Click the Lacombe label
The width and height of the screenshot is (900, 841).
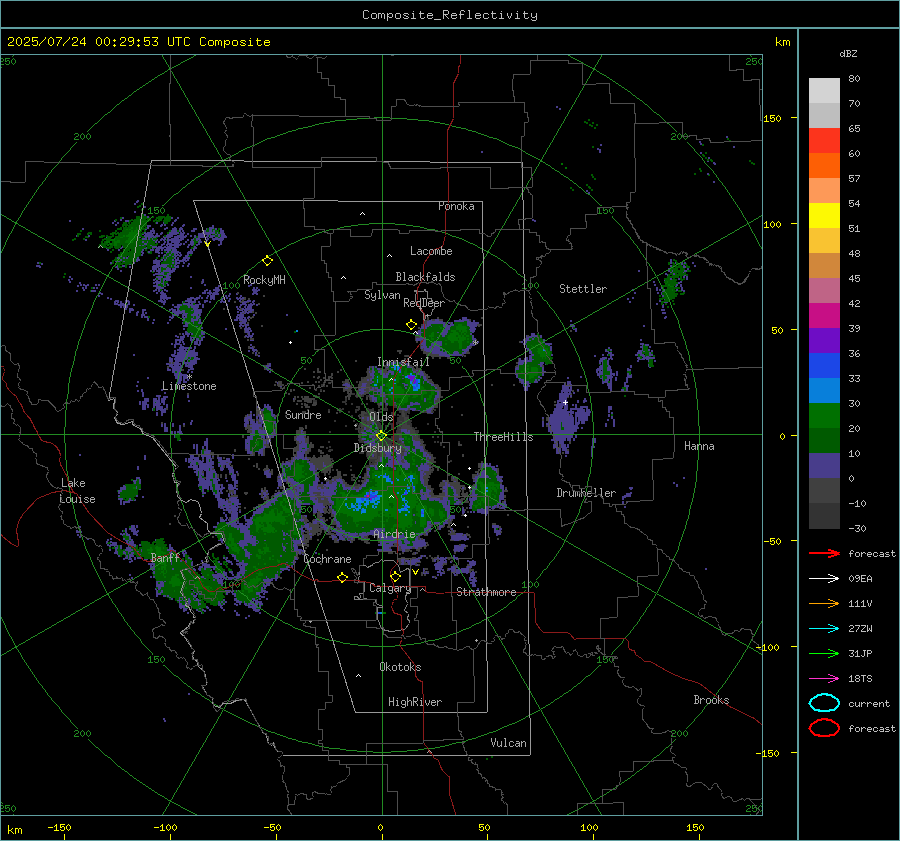pos(431,251)
